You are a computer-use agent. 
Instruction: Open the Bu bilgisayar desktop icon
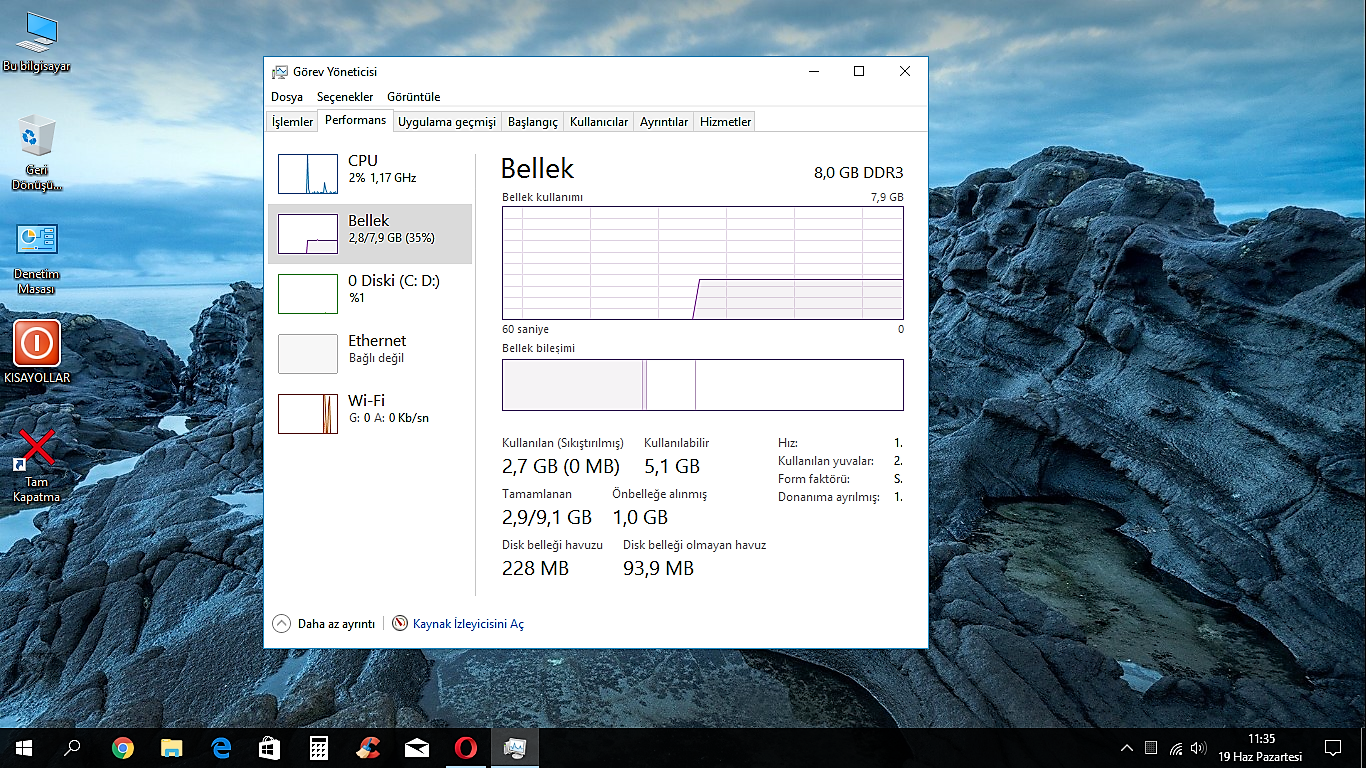point(37,42)
